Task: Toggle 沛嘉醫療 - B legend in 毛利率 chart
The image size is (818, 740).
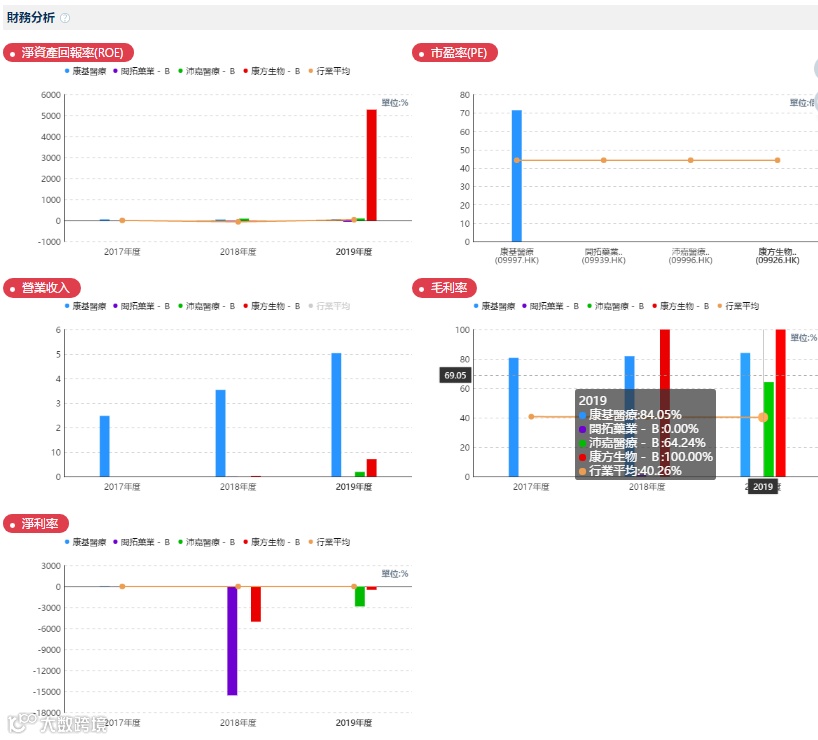Action: 616,306
